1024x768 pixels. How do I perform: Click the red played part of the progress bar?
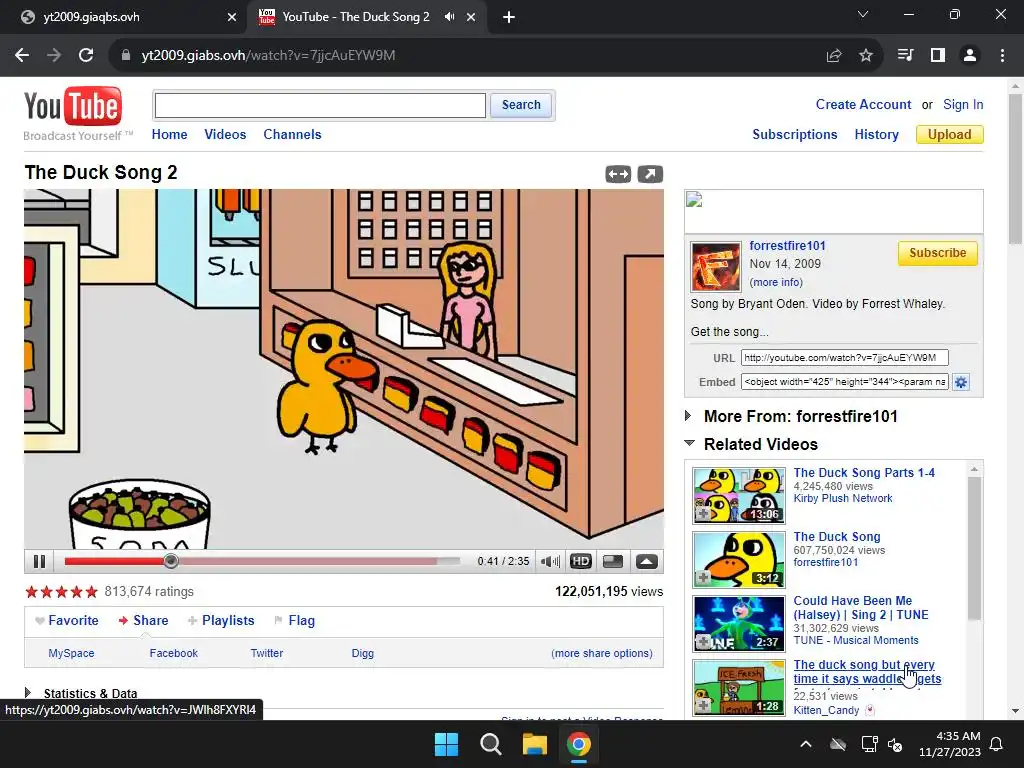click(114, 561)
